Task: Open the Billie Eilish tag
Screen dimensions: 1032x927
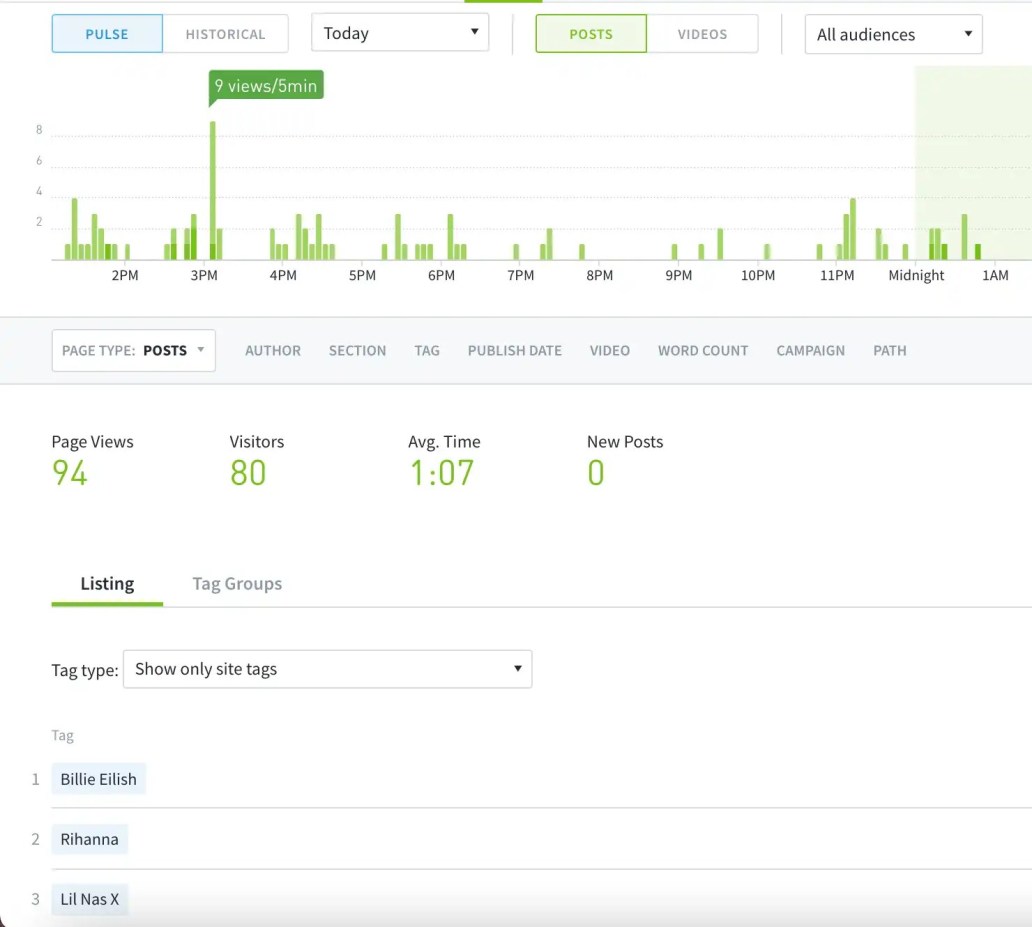Action: [x=98, y=778]
